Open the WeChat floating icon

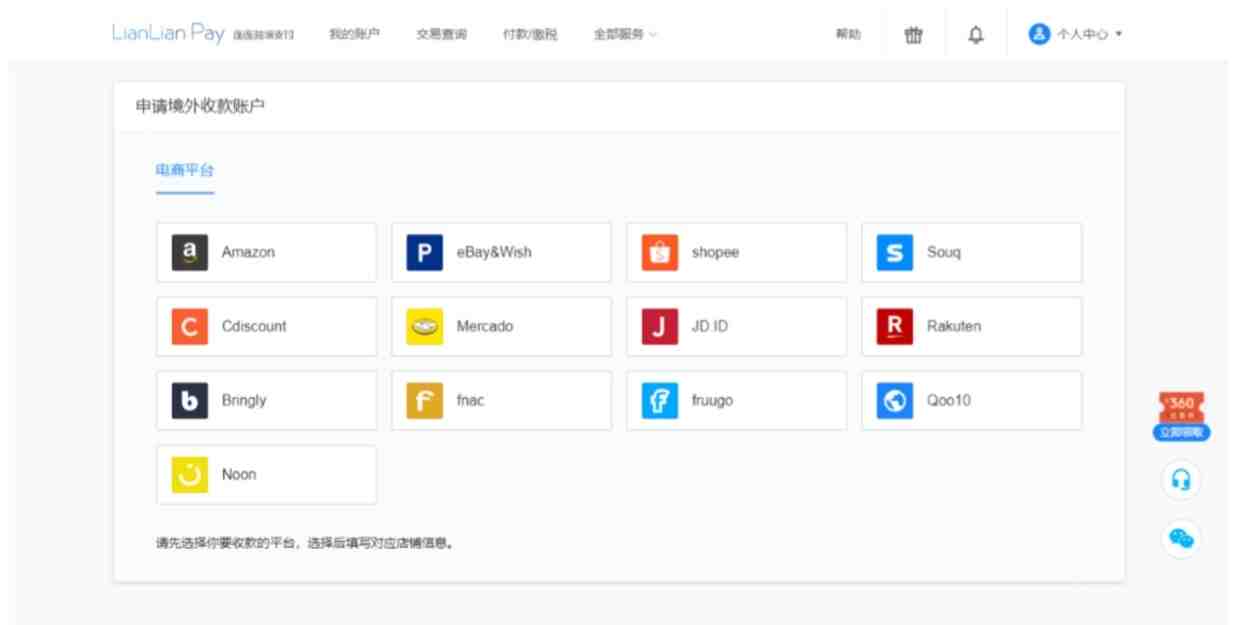(x=1181, y=539)
